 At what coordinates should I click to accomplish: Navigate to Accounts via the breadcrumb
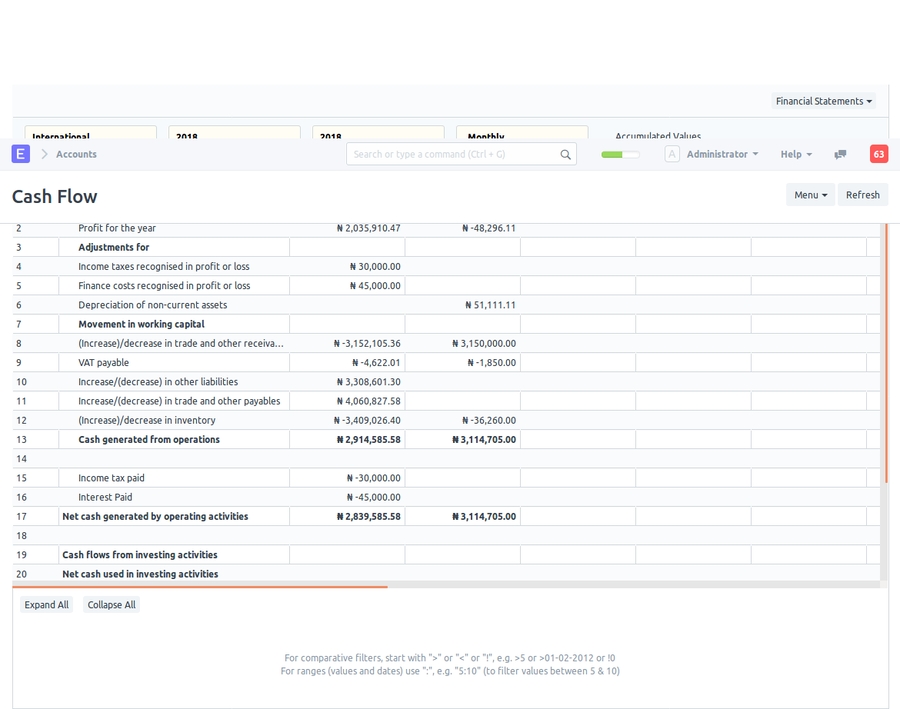(79, 154)
